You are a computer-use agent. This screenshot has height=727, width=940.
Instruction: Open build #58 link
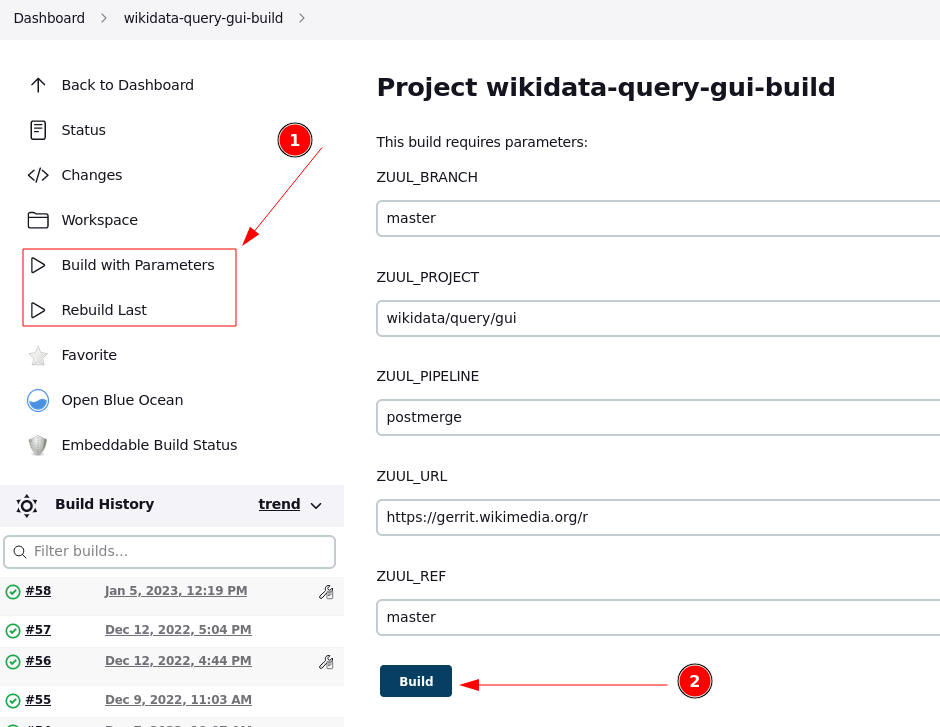click(38, 591)
